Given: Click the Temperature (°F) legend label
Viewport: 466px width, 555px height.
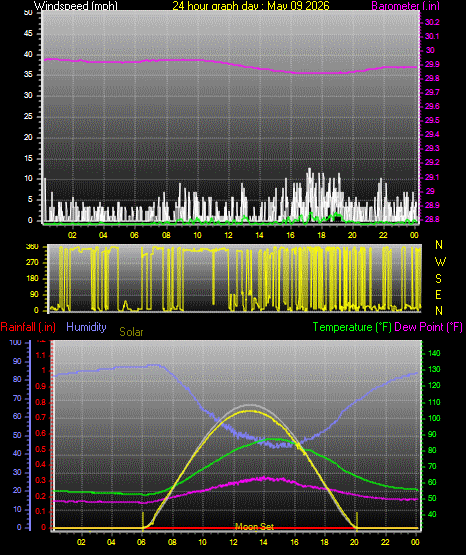Looking at the screenshot, I should click(352, 327).
